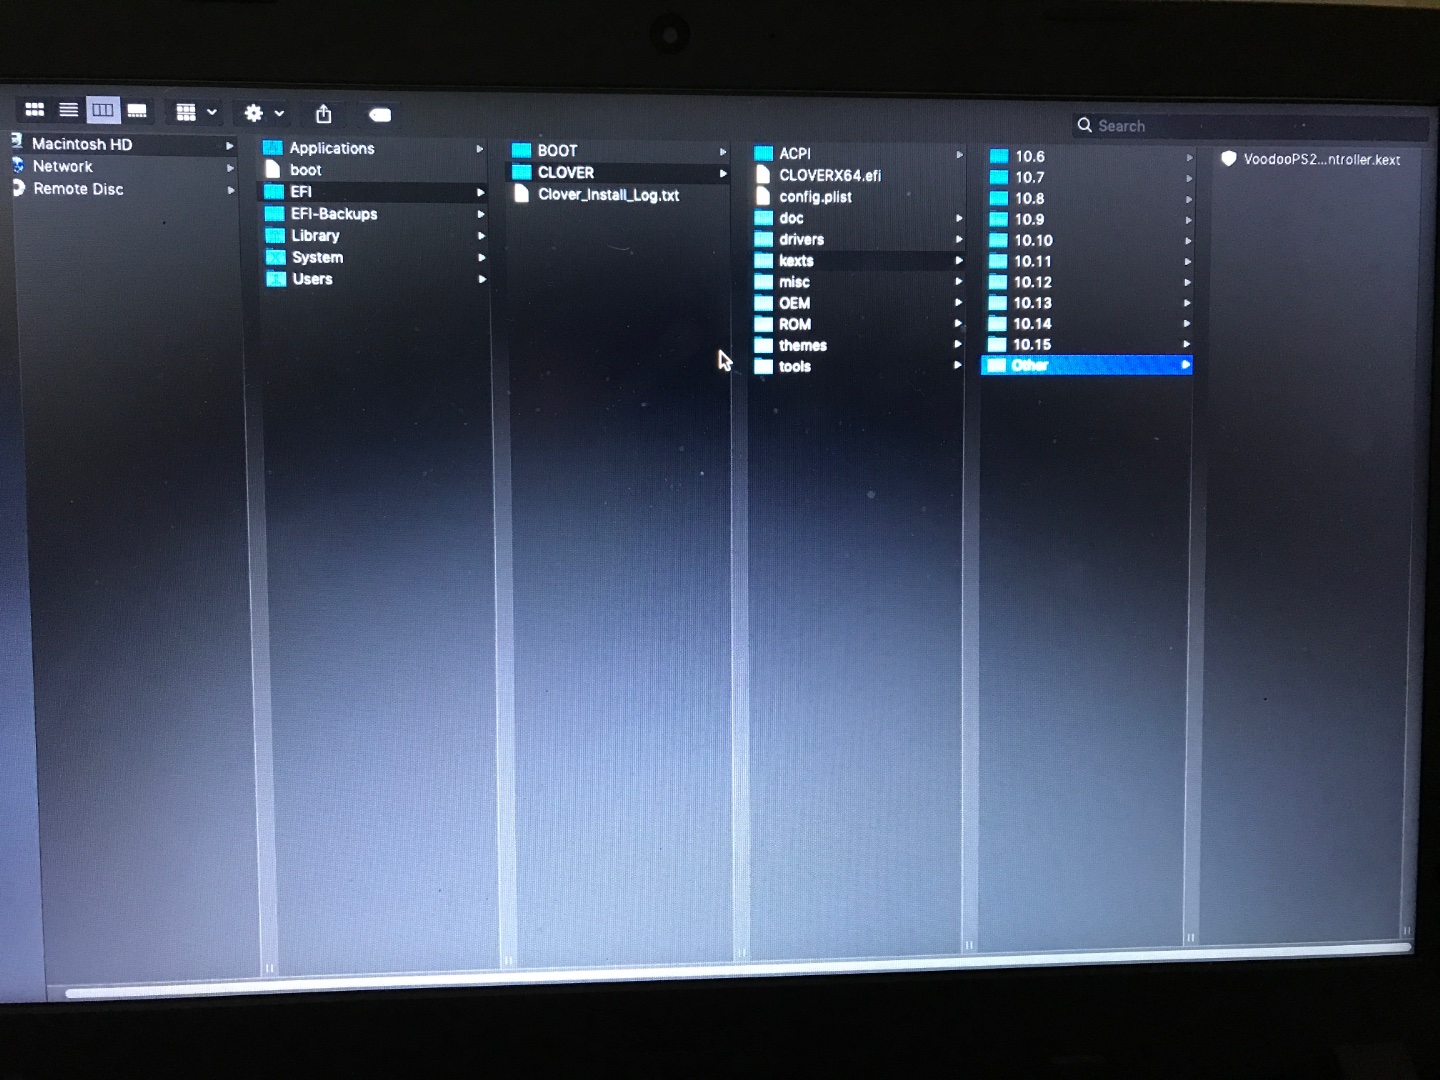
Task: Expand the OEM folder arrow
Action: pyautogui.click(x=958, y=302)
